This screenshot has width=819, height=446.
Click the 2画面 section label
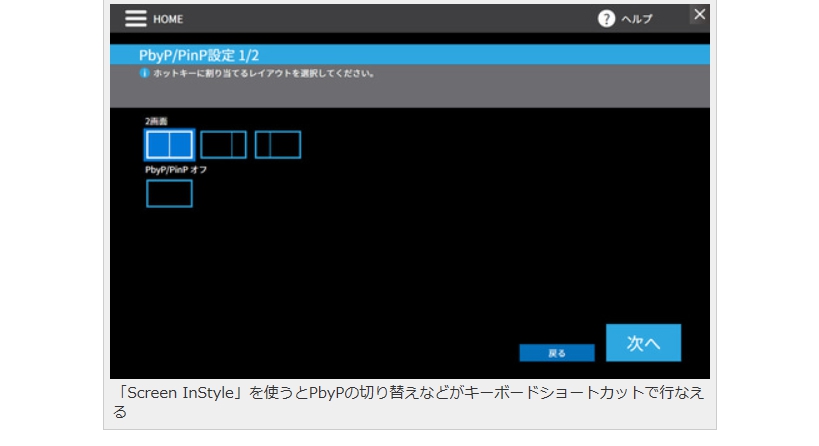[x=156, y=121]
